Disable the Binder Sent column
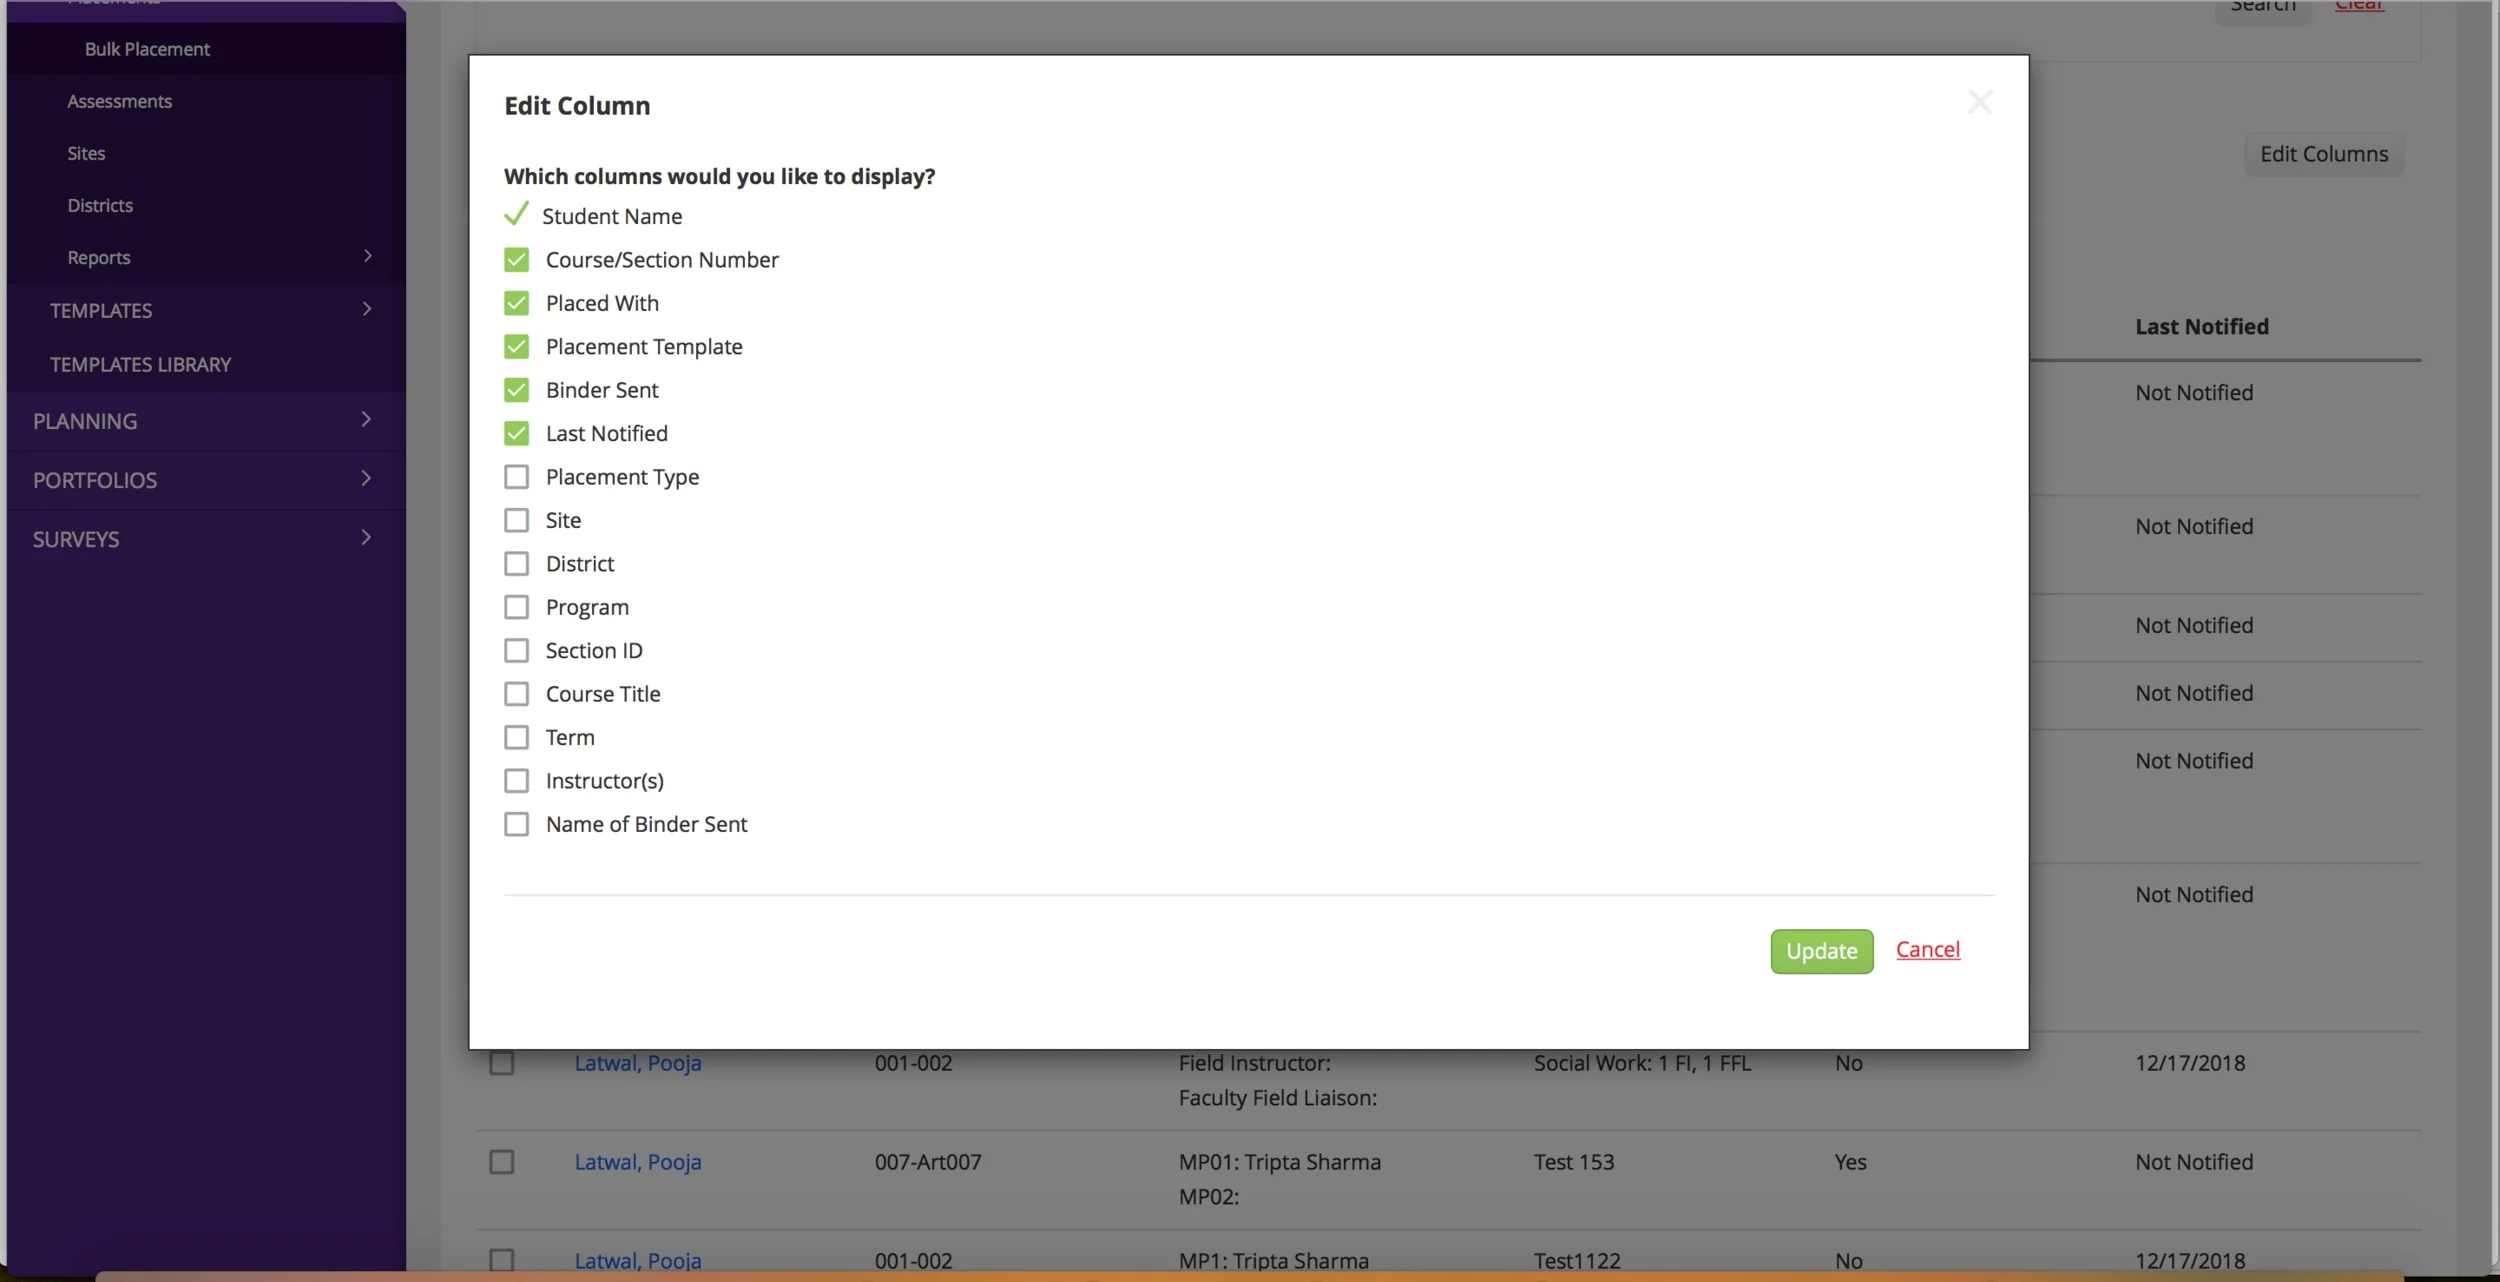The image size is (2500, 1282). click(516, 390)
